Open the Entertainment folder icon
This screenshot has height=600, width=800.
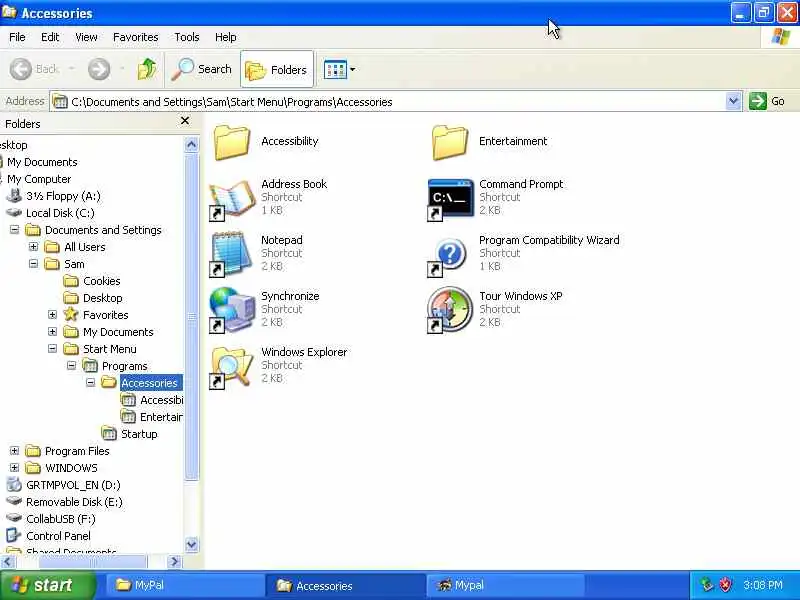pos(449,142)
